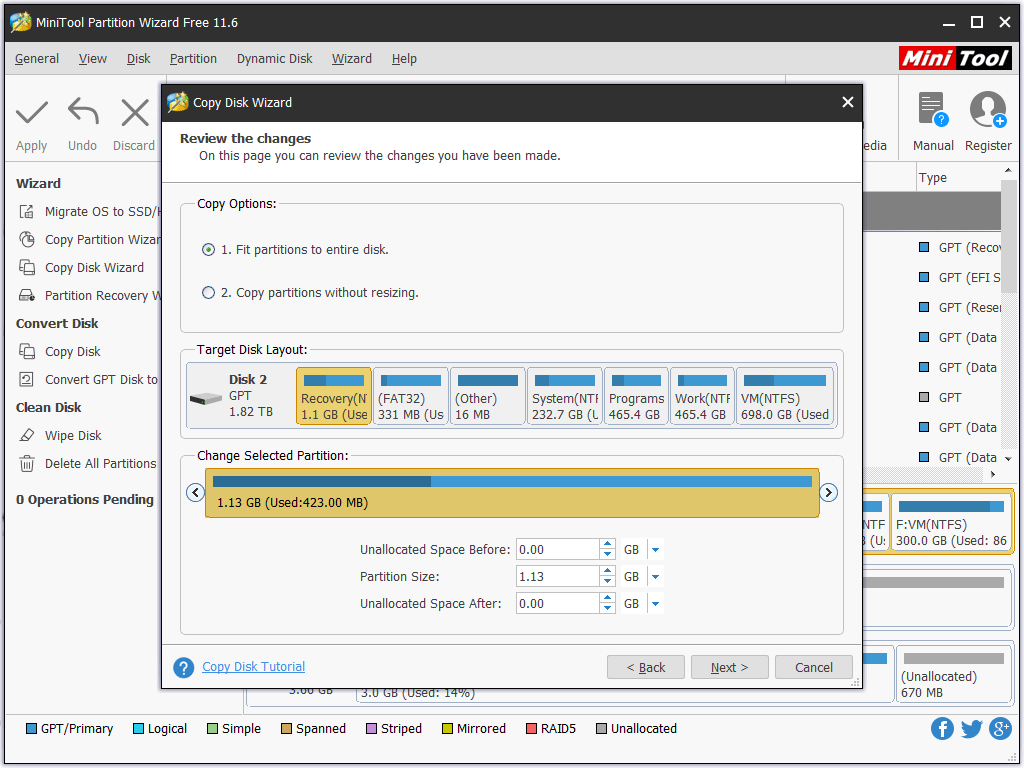
Task: Click Copy Partition Wizard sidebar icon
Action: [x=27, y=240]
